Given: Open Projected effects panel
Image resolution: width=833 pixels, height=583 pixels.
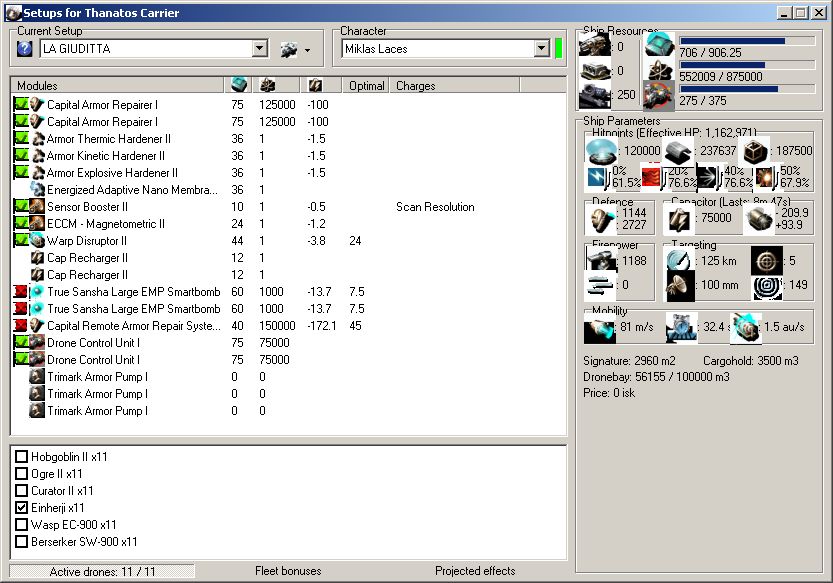Looking at the screenshot, I should pos(475,571).
